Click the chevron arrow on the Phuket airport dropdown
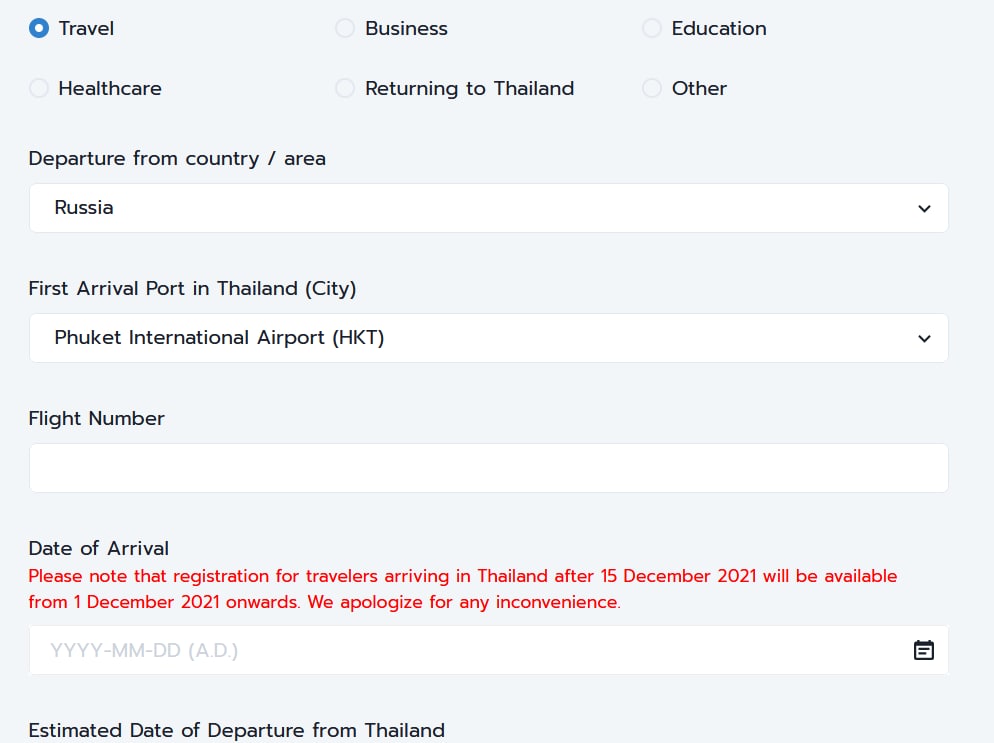This screenshot has width=994, height=743. (924, 339)
